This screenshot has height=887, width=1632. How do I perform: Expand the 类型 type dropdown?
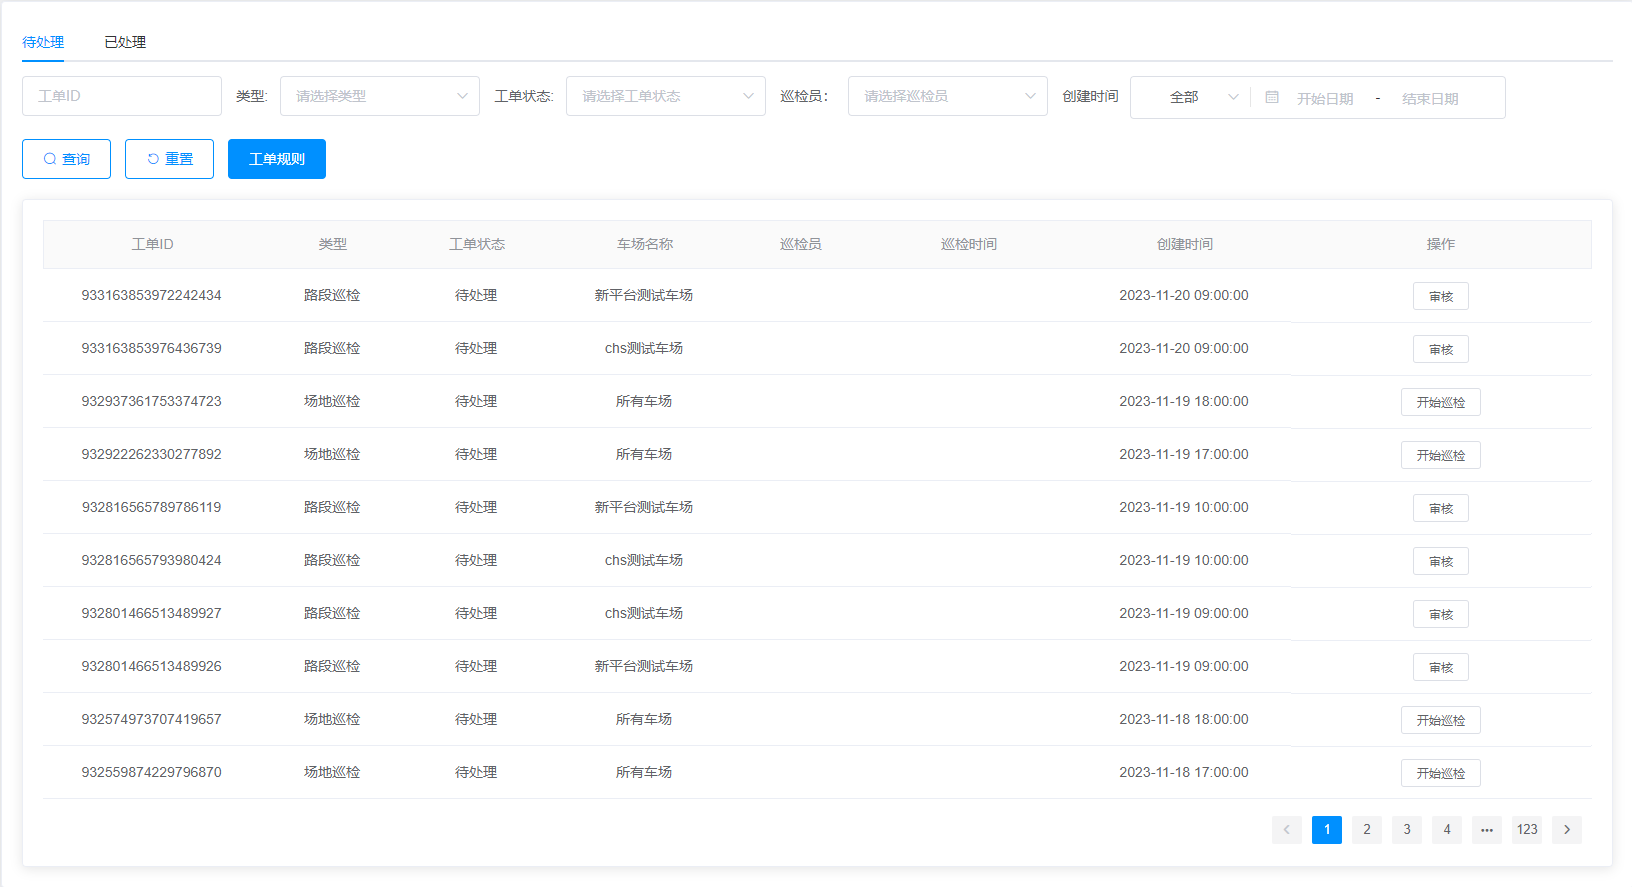coord(380,96)
